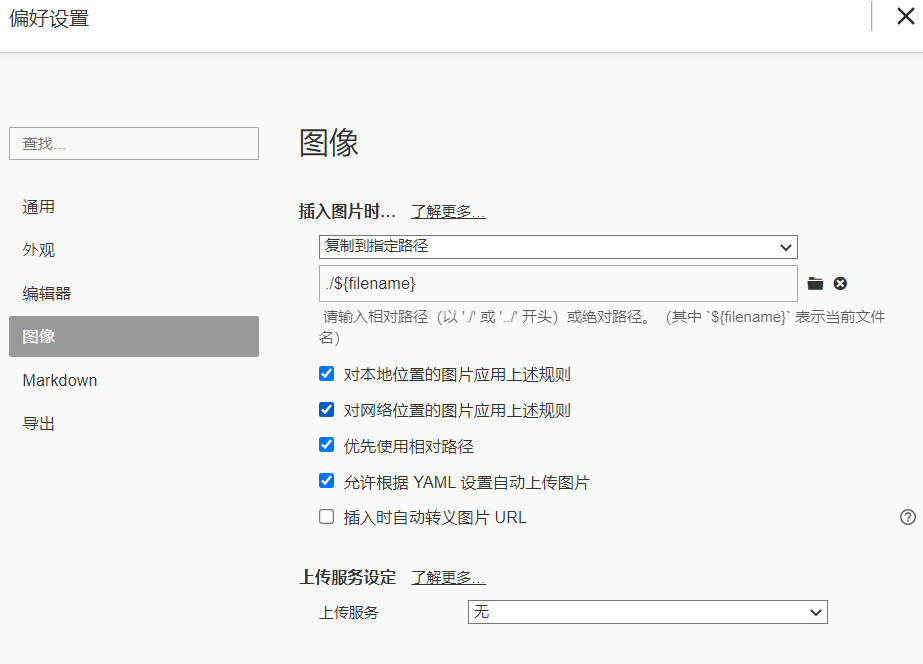
Task: Click the clear path circle-x icon
Action: coord(840,283)
